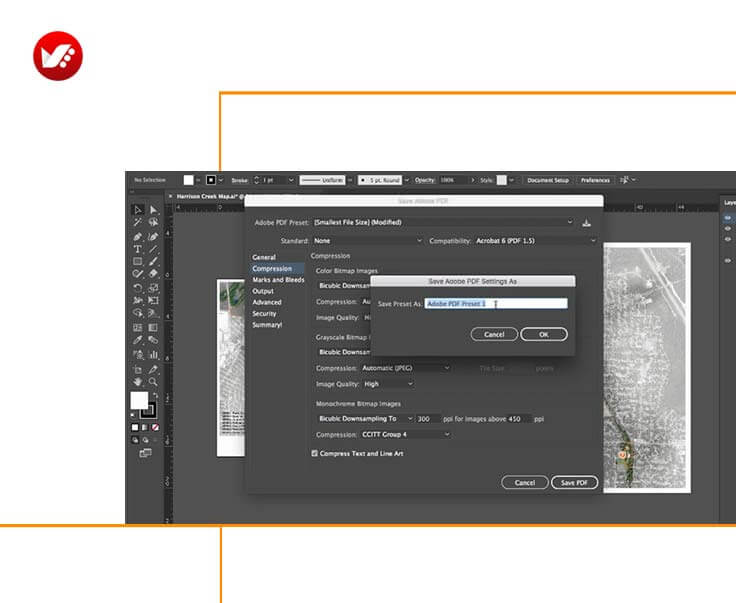
Task: Click the black Stroke swatch in the toolbar
Action: pyautogui.click(x=149, y=411)
